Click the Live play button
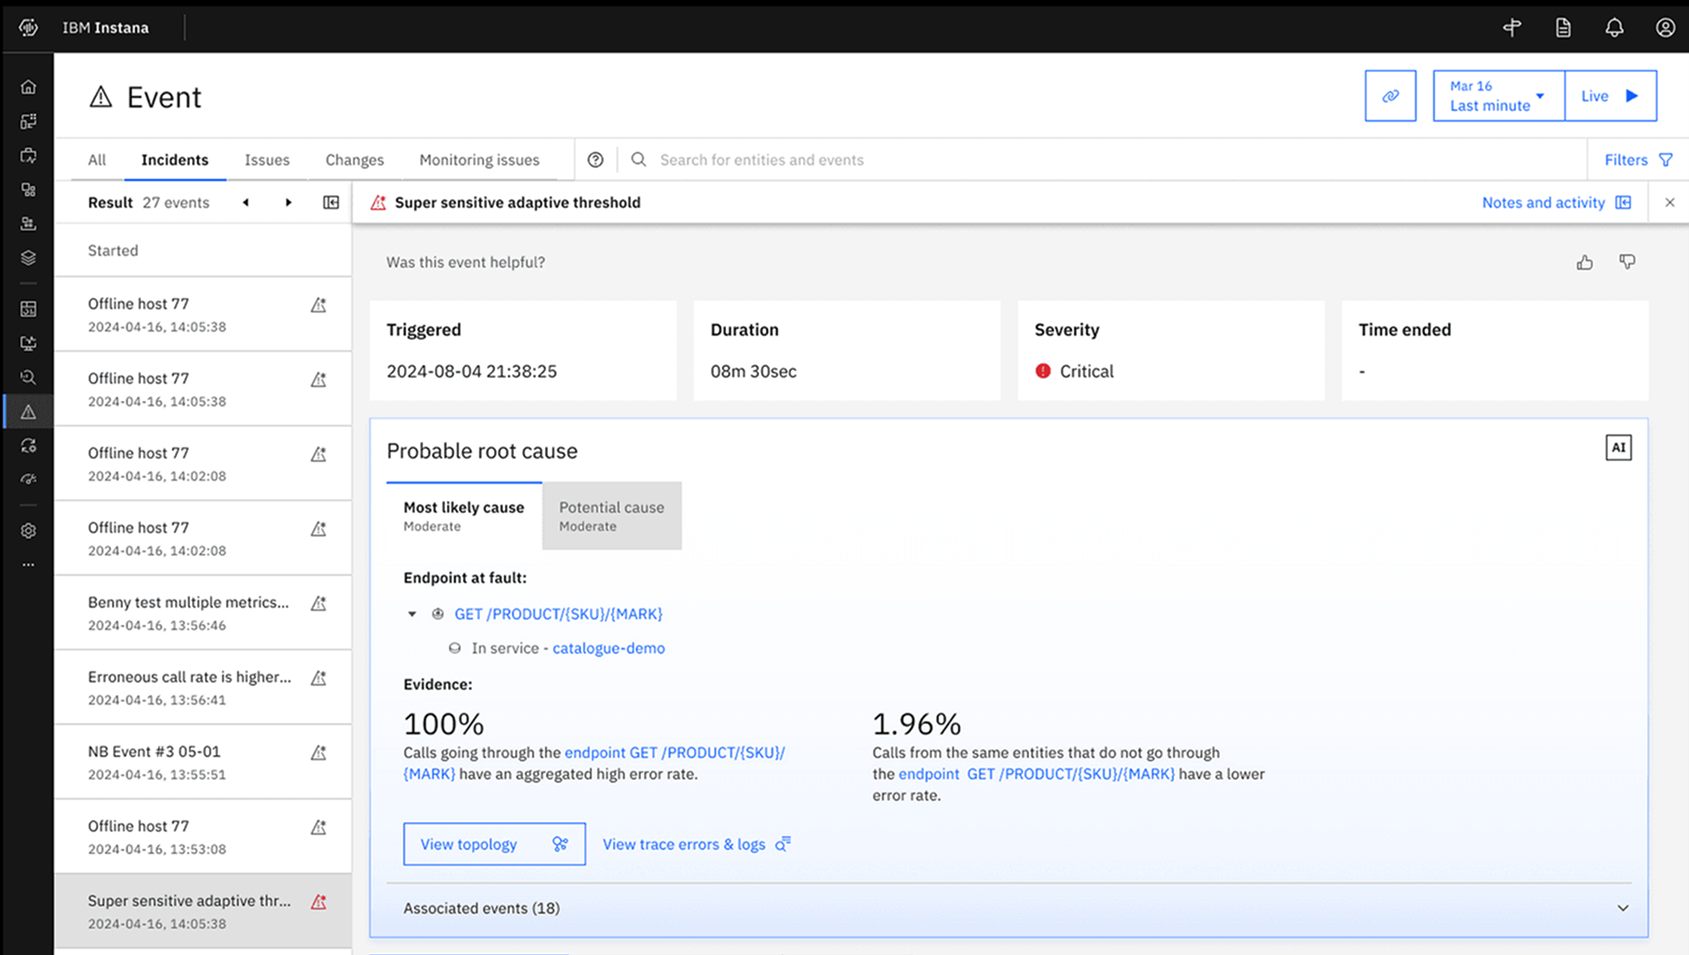 tap(1610, 96)
